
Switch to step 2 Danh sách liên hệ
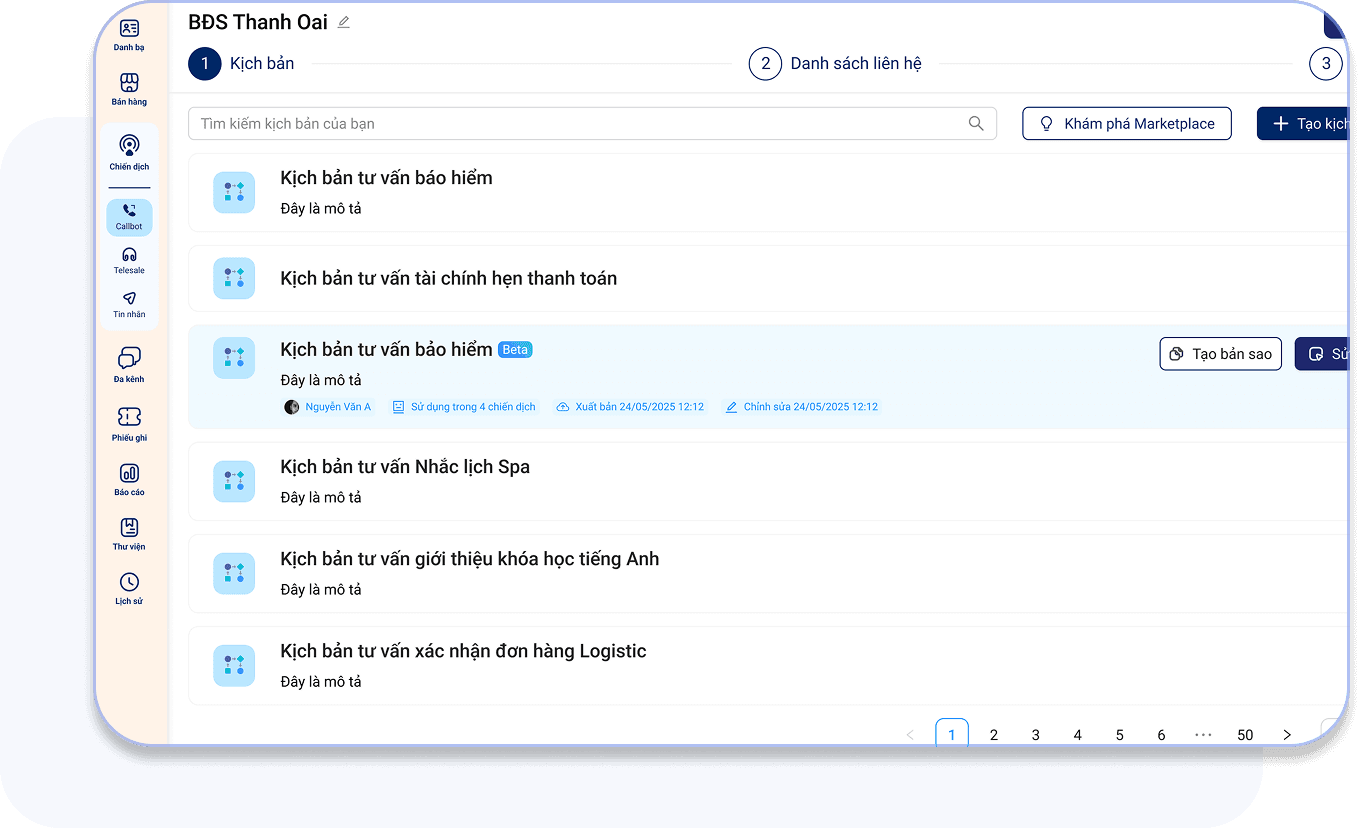[x=855, y=63]
